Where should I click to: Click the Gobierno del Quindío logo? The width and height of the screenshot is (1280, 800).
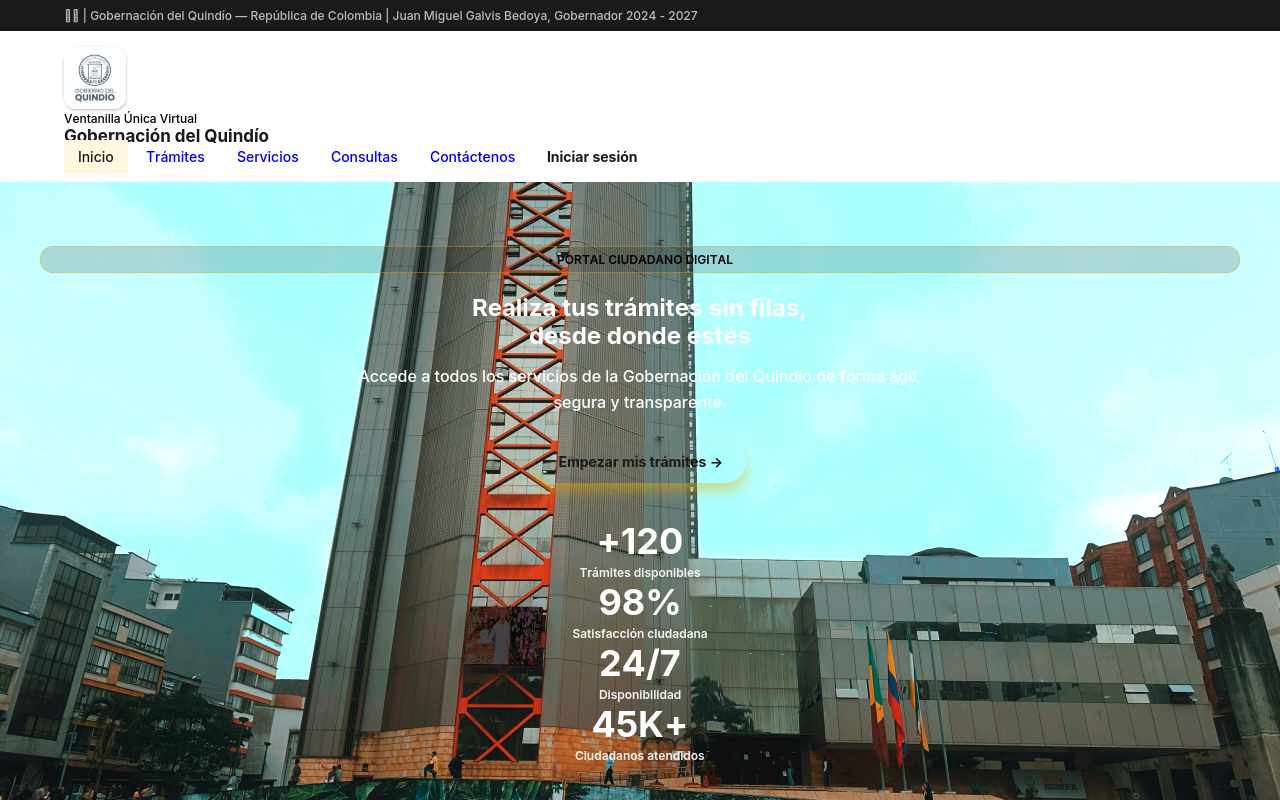95,78
